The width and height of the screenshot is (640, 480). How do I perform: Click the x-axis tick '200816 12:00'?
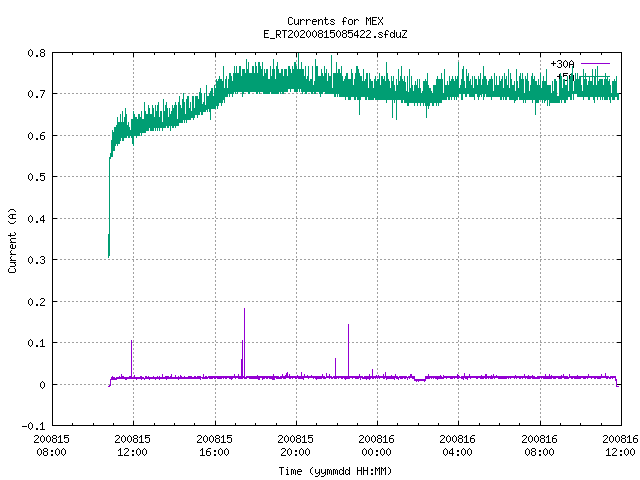620,445
